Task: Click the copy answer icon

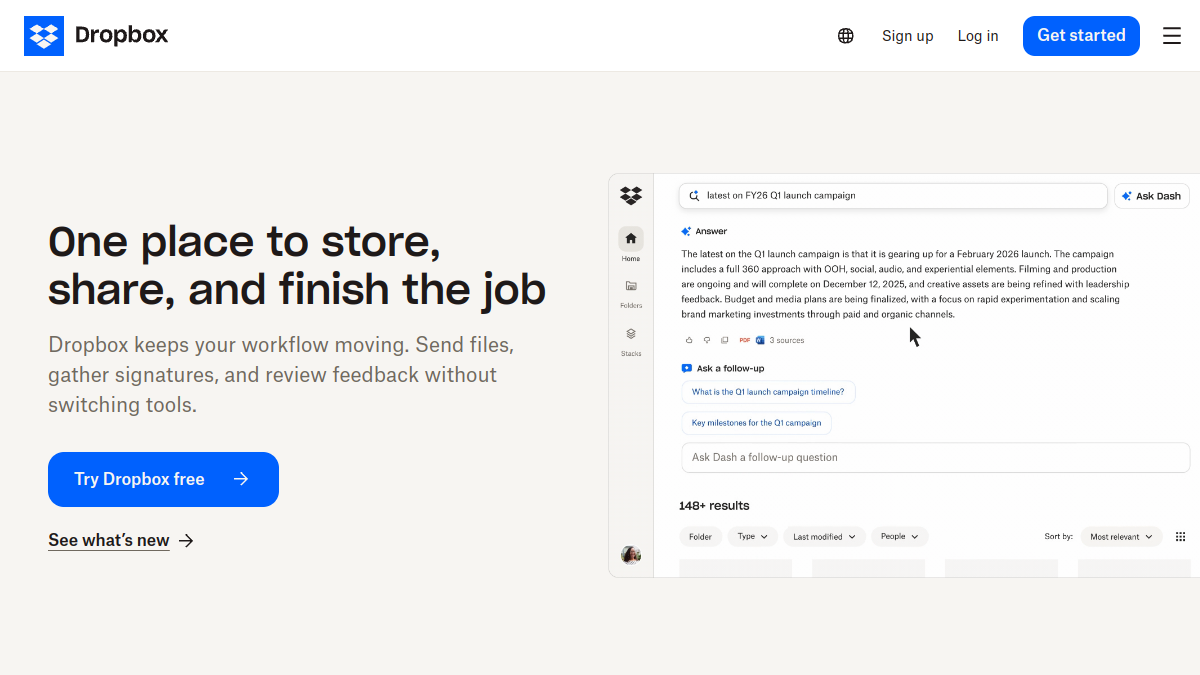Action: pyautogui.click(x=725, y=340)
